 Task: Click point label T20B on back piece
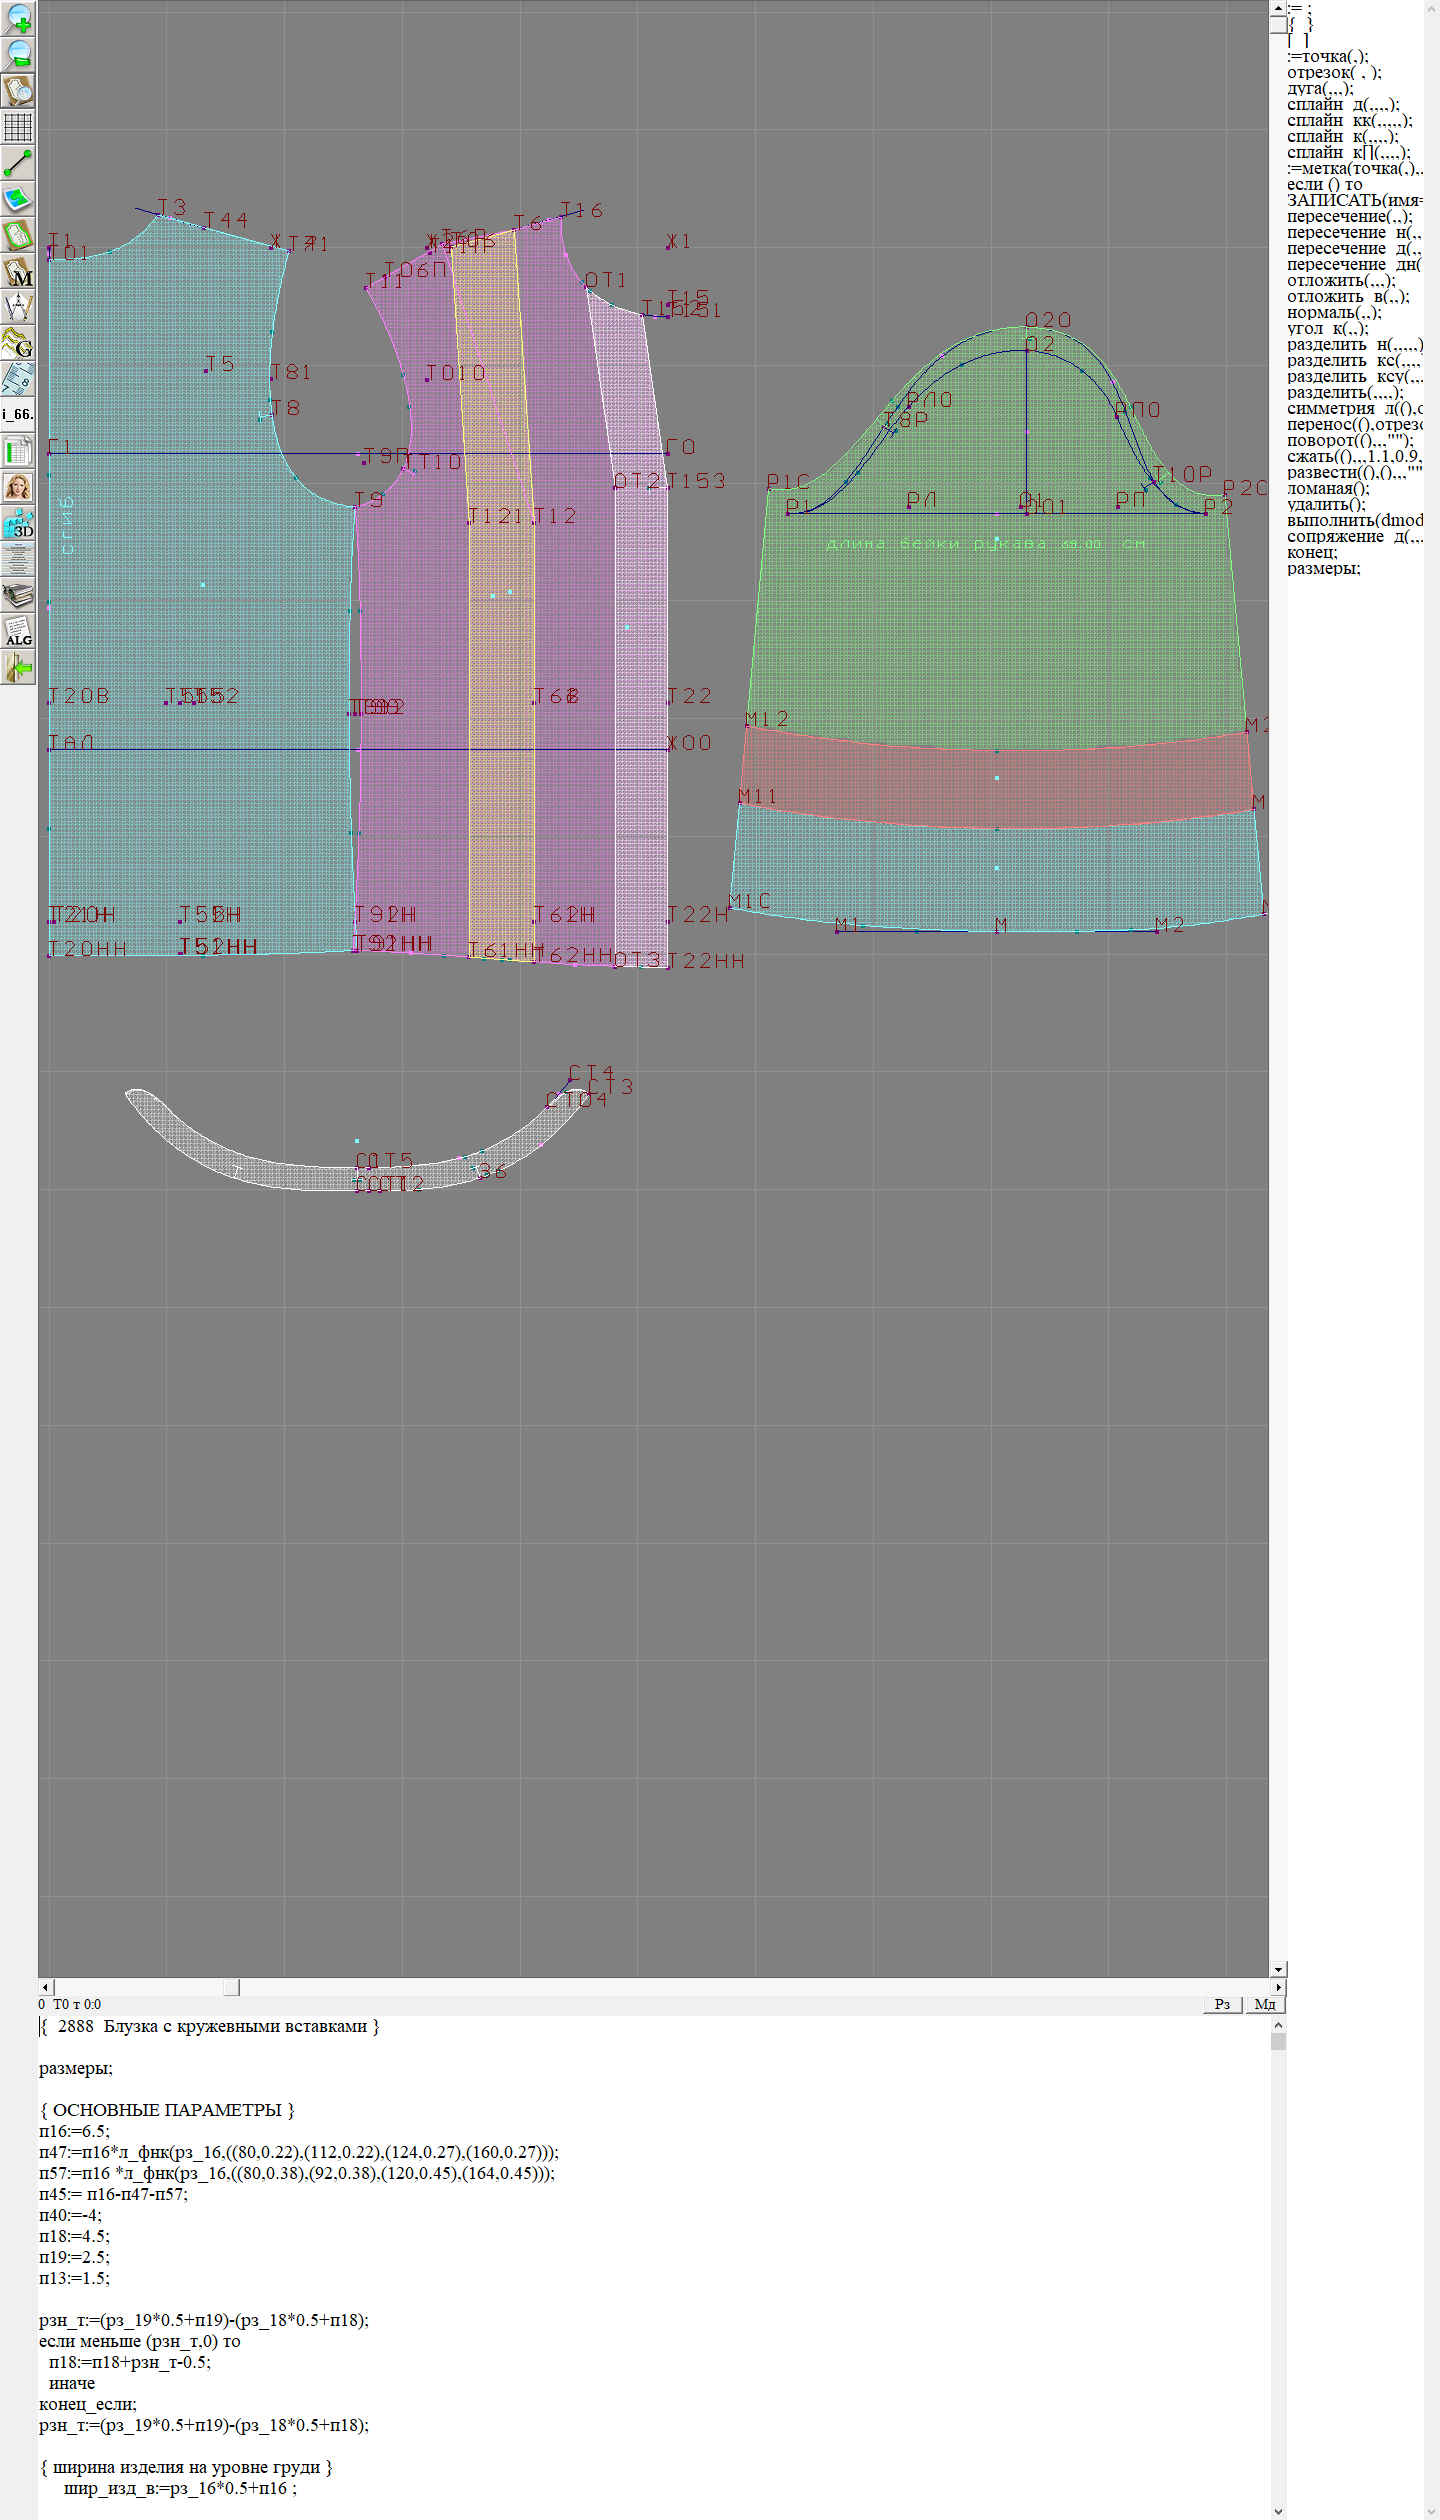[79, 695]
